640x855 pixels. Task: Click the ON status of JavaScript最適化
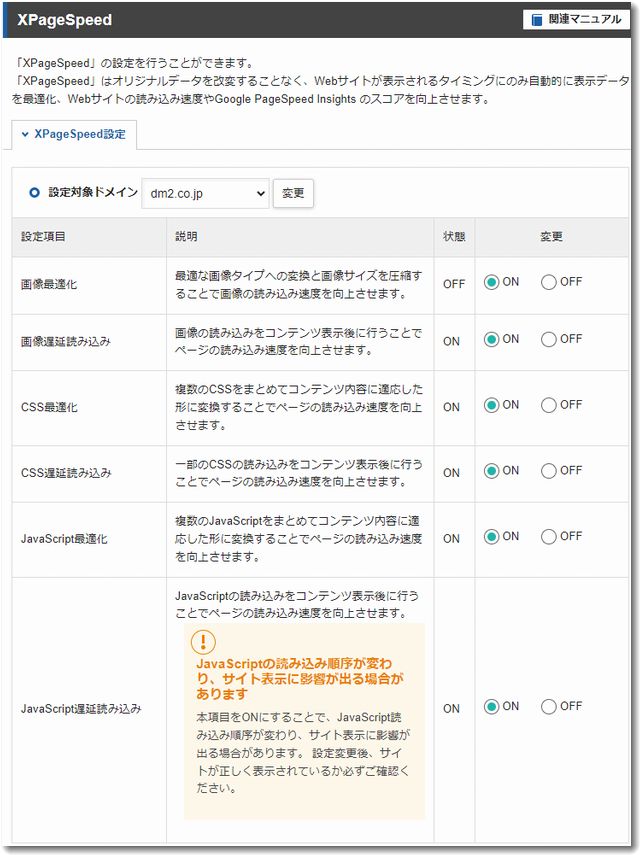point(451,539)
